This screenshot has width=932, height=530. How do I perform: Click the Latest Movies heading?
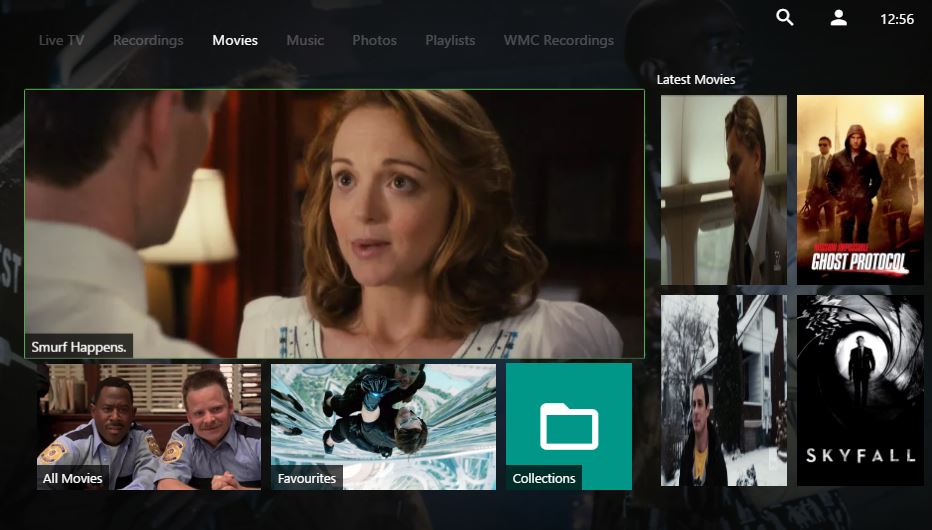pos(696,80)
